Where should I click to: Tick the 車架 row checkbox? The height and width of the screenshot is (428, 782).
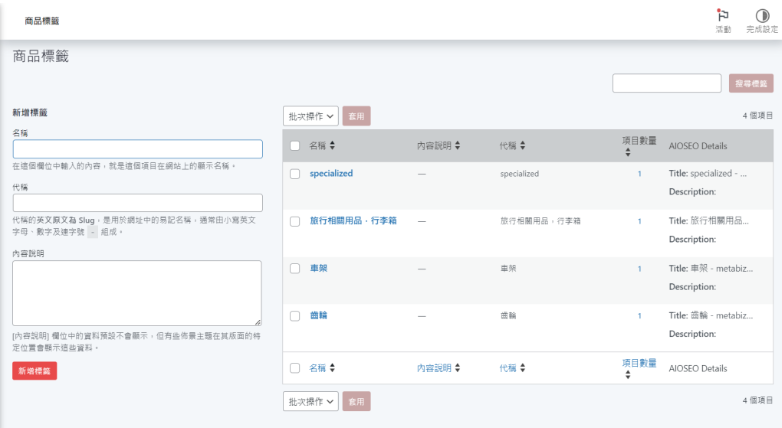pyautogui.click(x=295, y=268)
